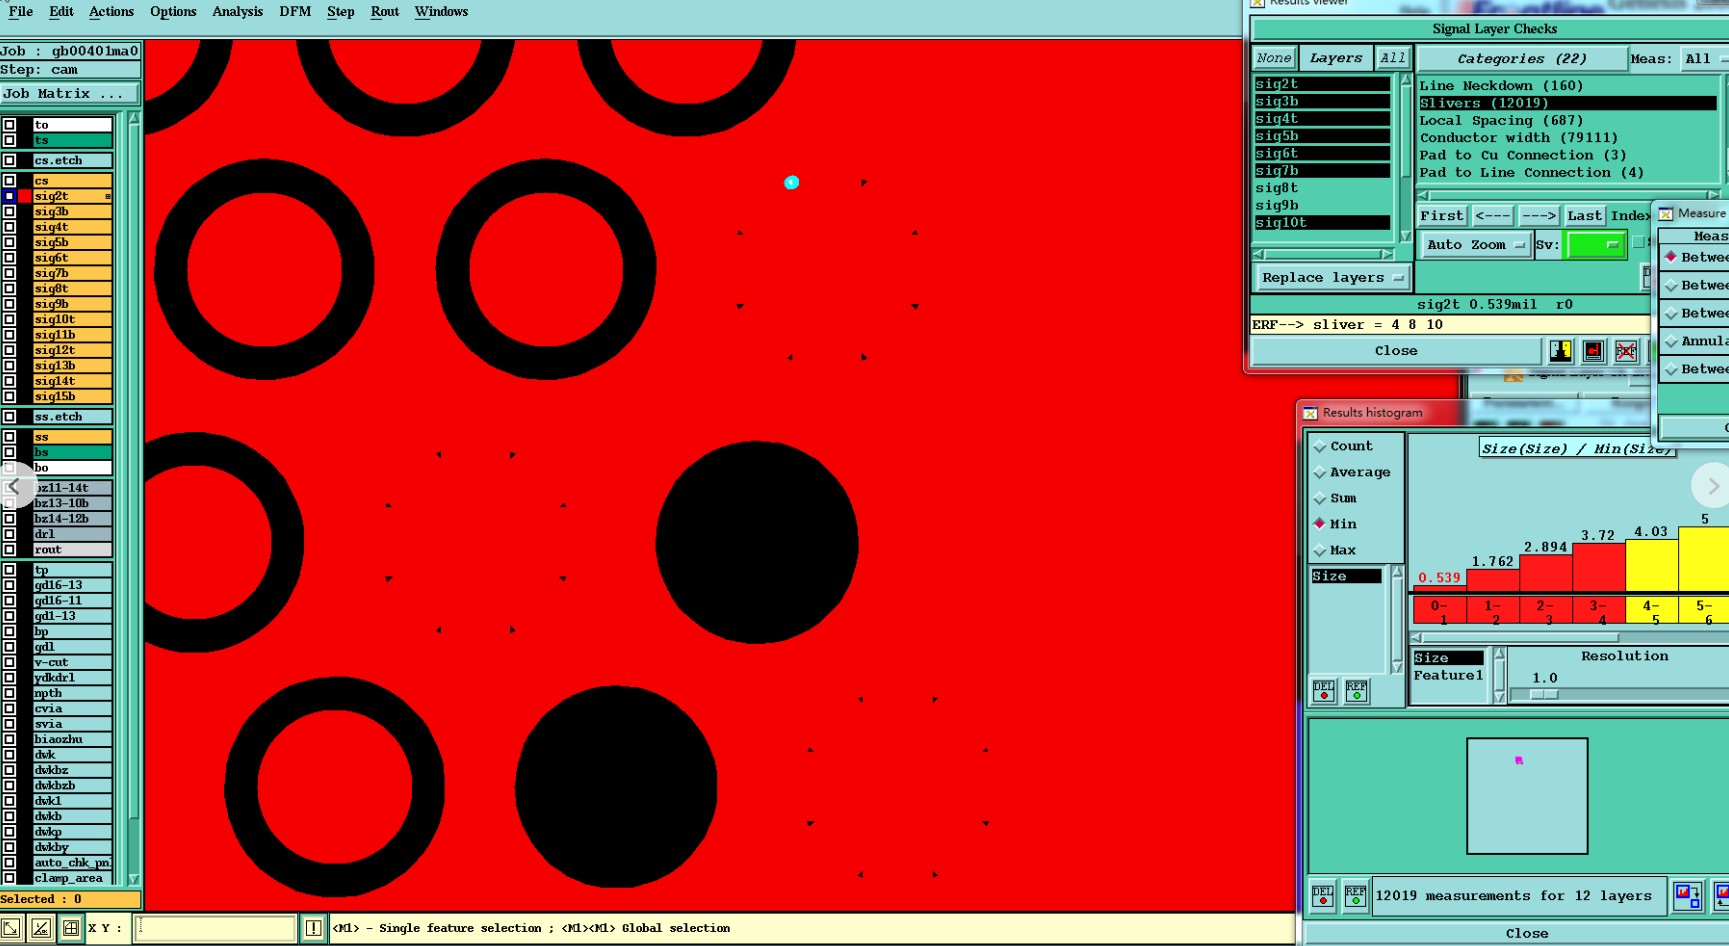Toggle sig2t layer display checkbox

tap(9, 196)
